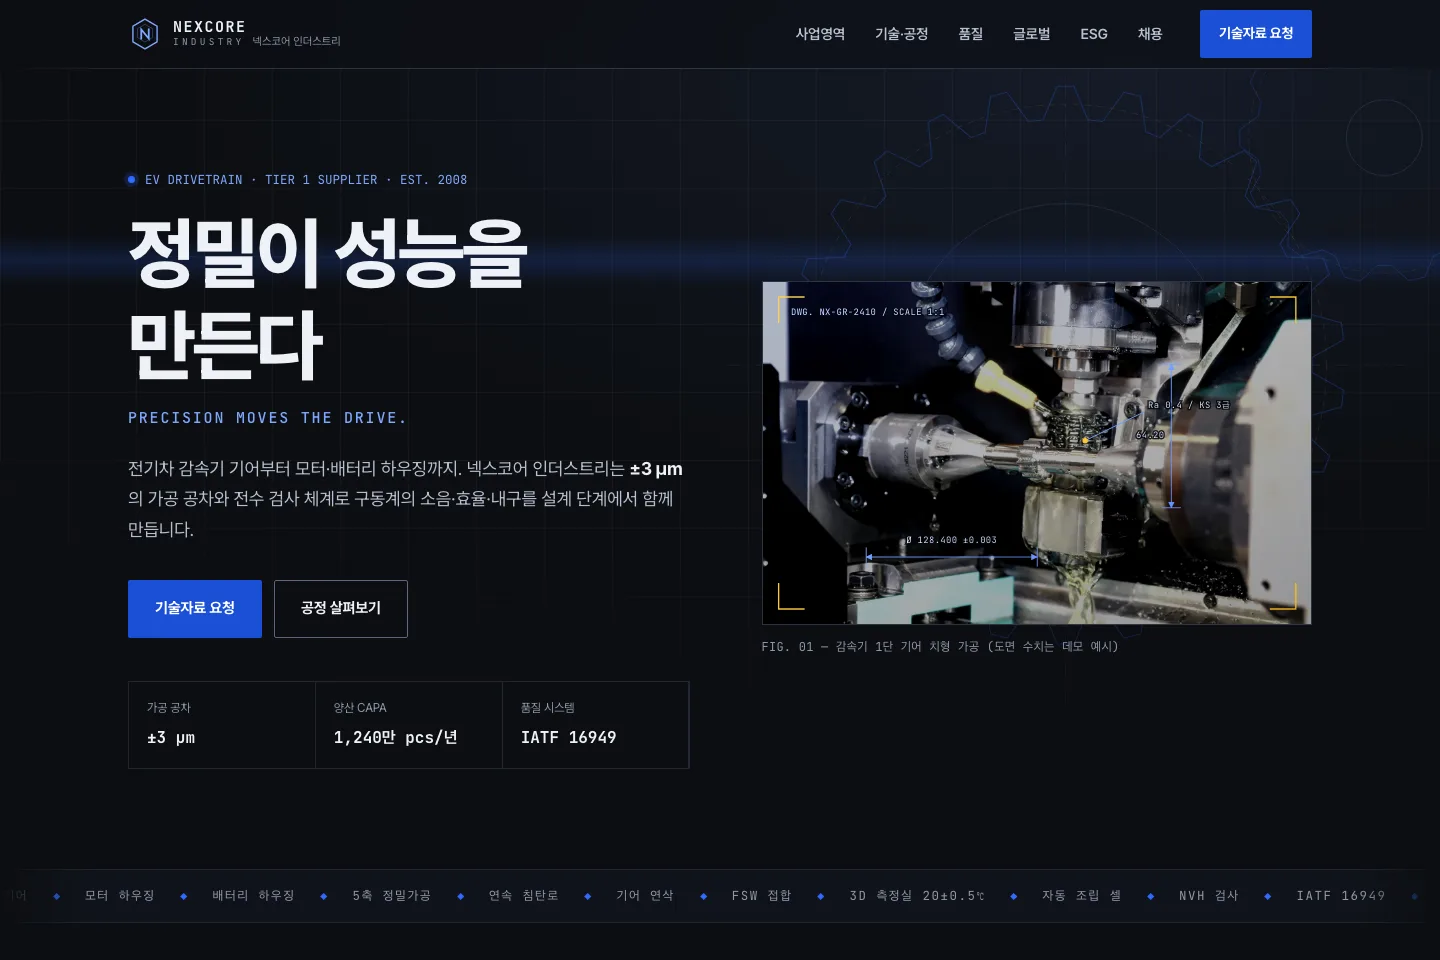The image size is (1440, 960).
Task: Click 자동 조립 셀 in the ticker
Action: pyautogui.click(x=1082, y=896)
